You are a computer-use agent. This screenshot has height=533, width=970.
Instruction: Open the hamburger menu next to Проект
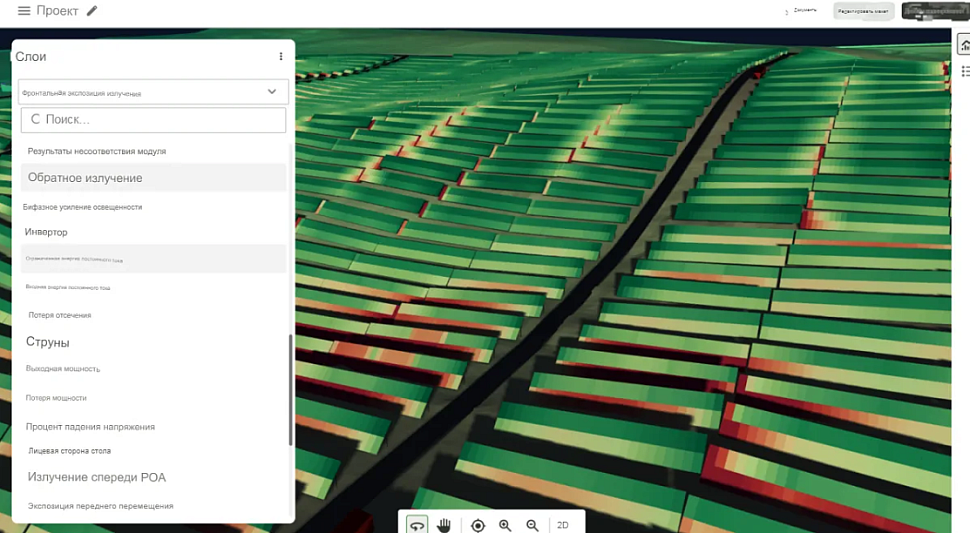[x=24, y=11]
